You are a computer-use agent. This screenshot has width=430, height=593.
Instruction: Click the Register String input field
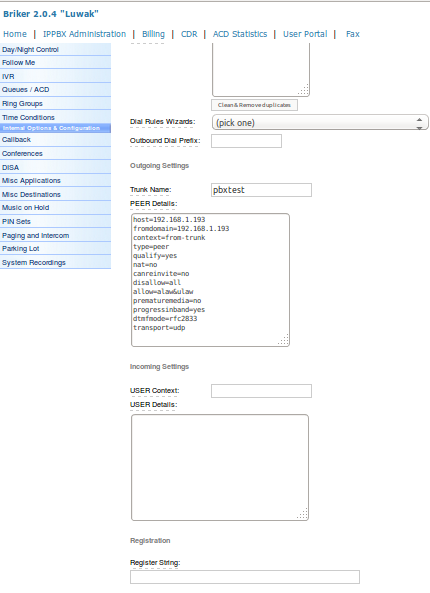pos(245,577)
